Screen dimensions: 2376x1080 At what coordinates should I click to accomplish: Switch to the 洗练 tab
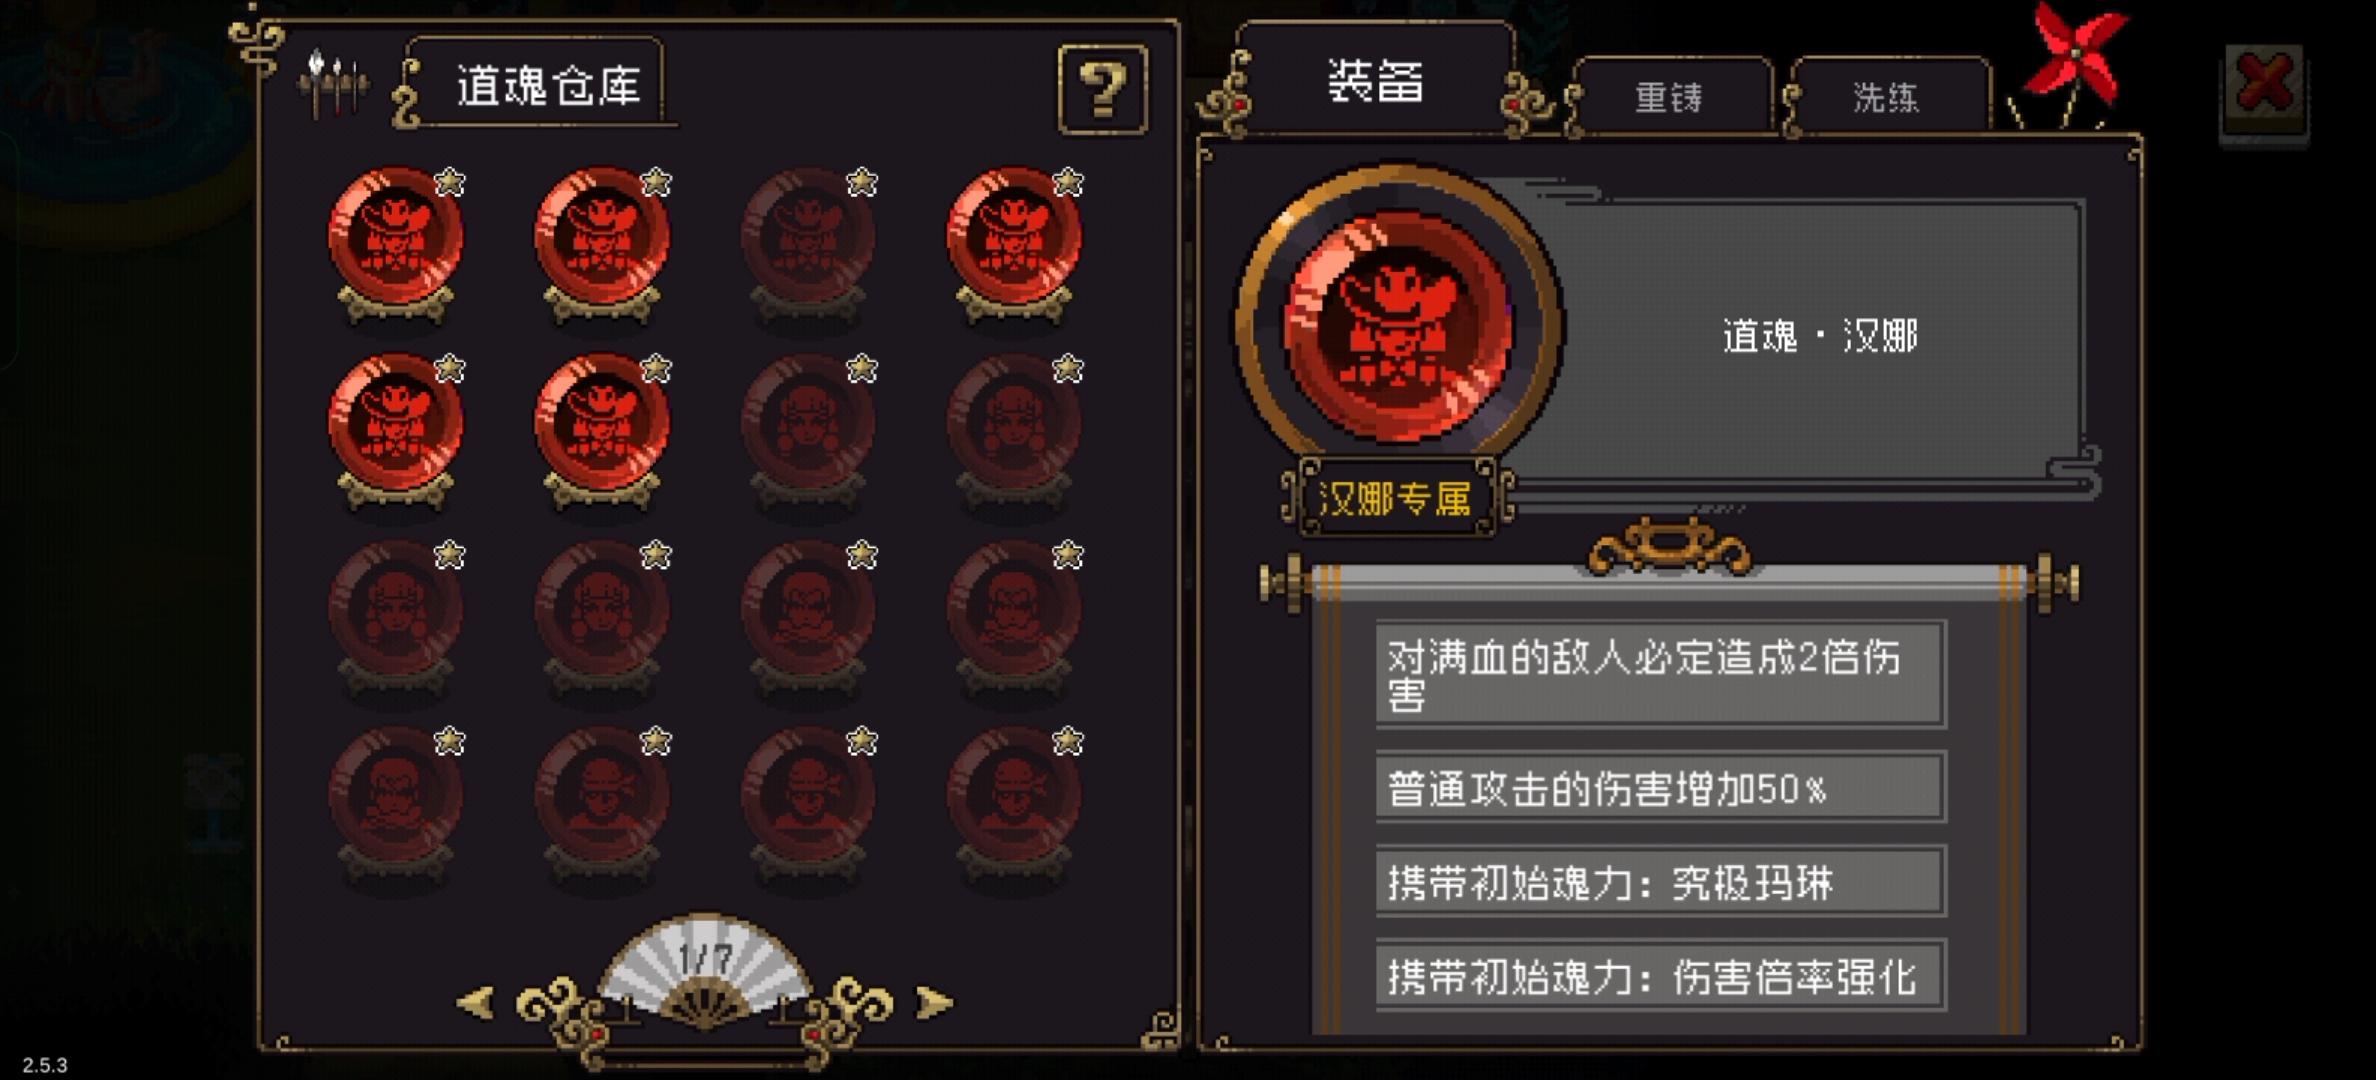[x=1887, y=97]
